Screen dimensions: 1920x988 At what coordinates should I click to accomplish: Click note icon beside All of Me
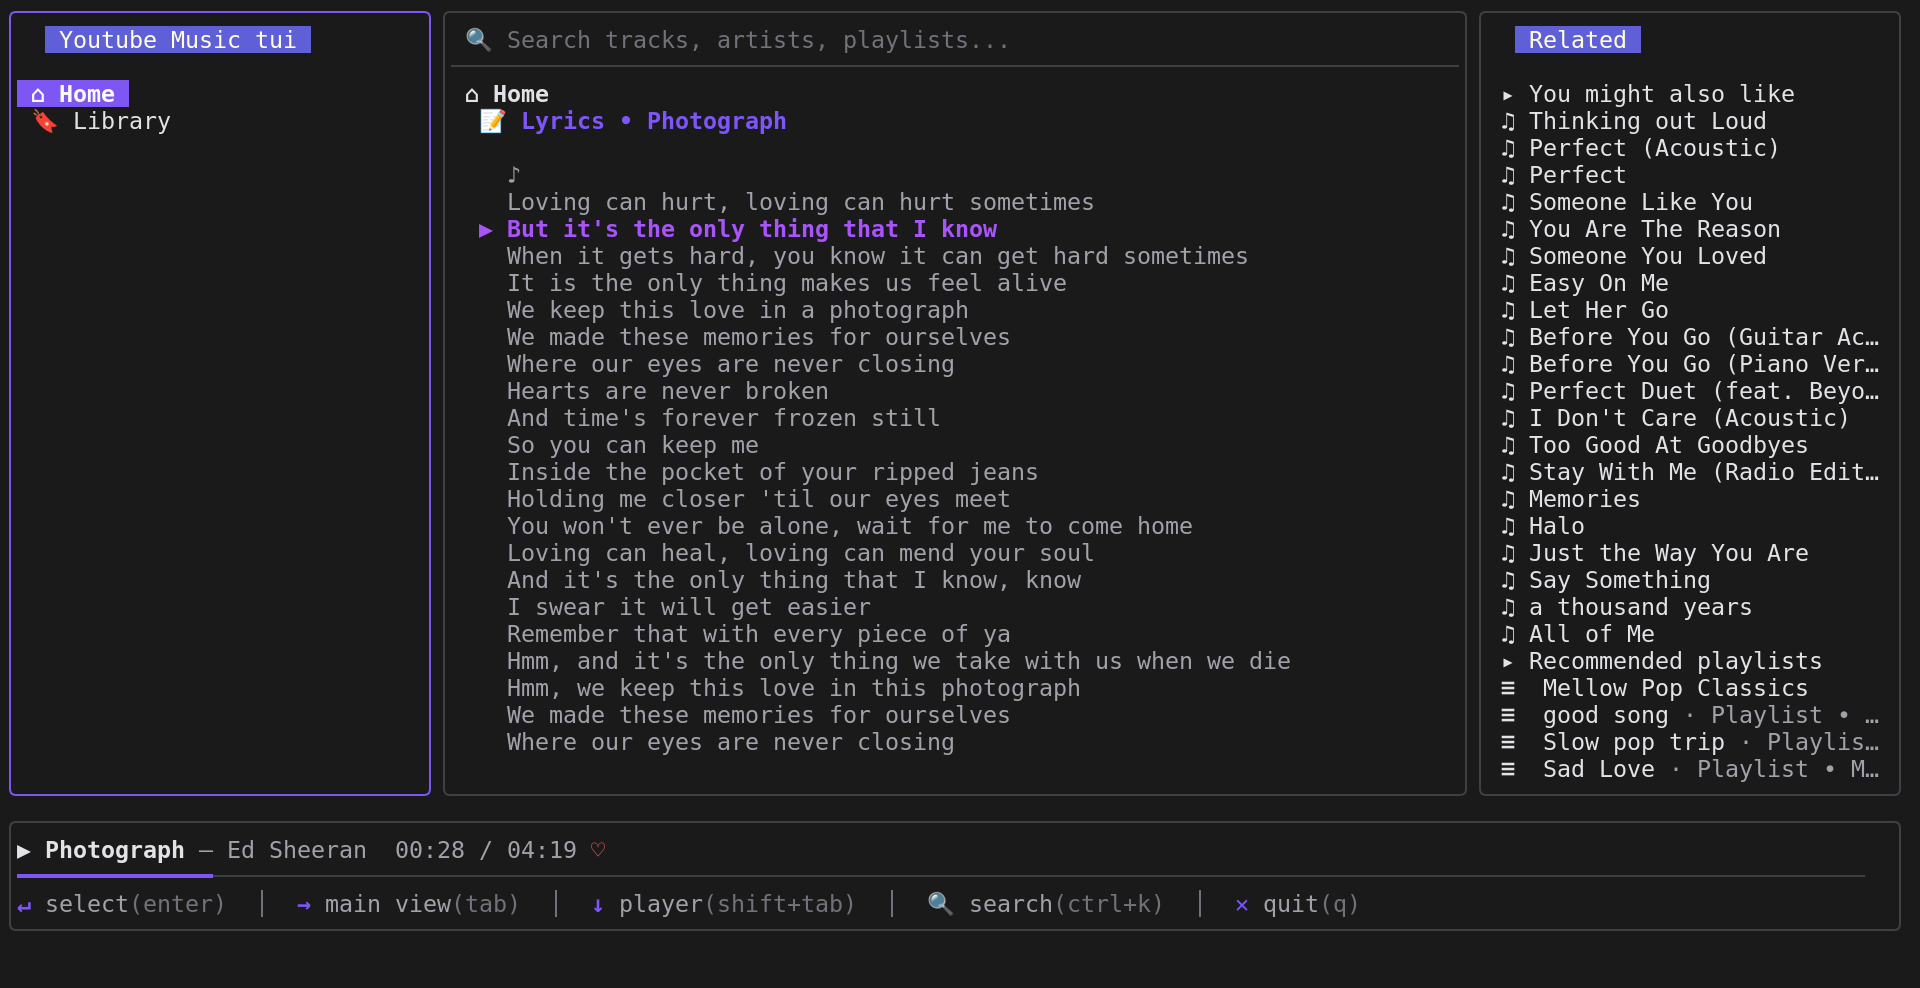click(x=1508, y=634)
